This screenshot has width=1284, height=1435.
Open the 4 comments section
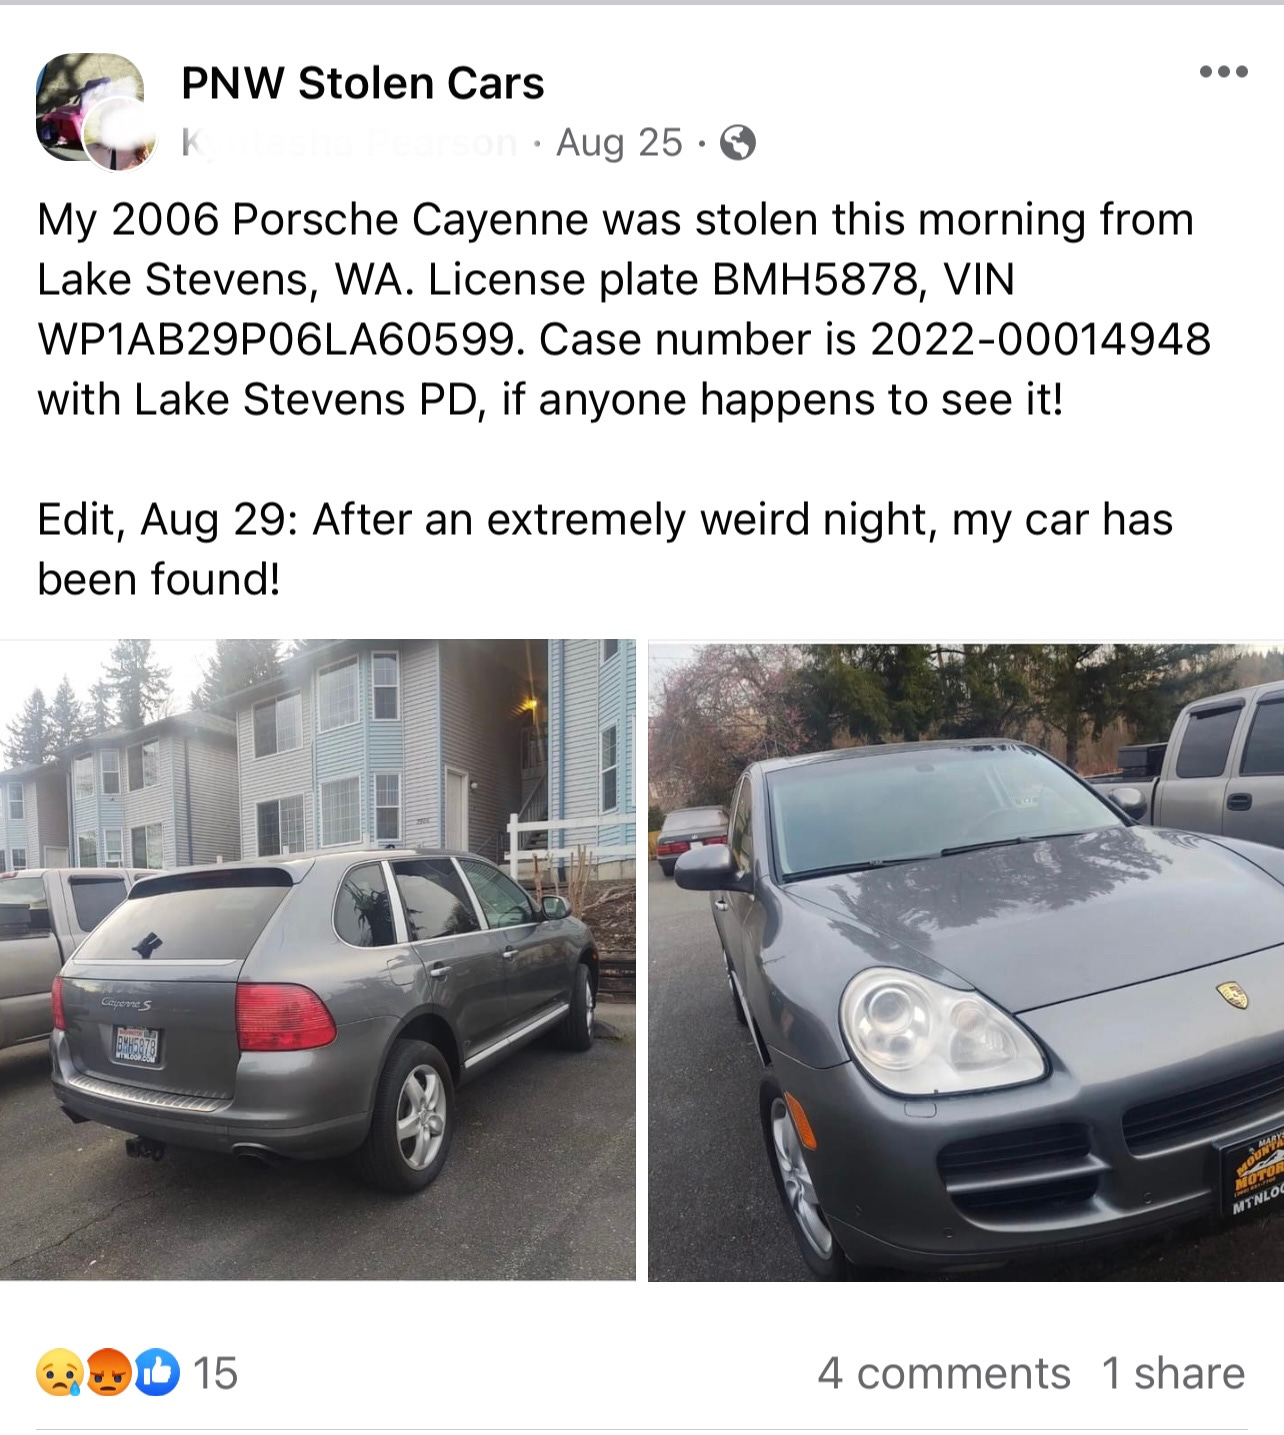(x=943, y=1373)
